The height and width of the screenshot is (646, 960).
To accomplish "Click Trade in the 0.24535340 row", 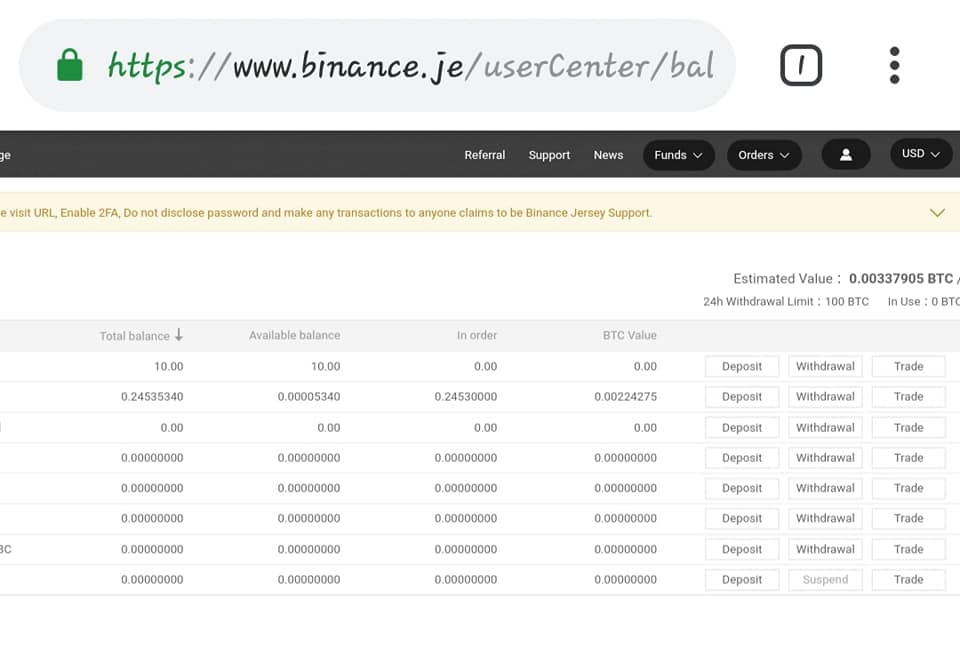I will (x=909, y=397).
